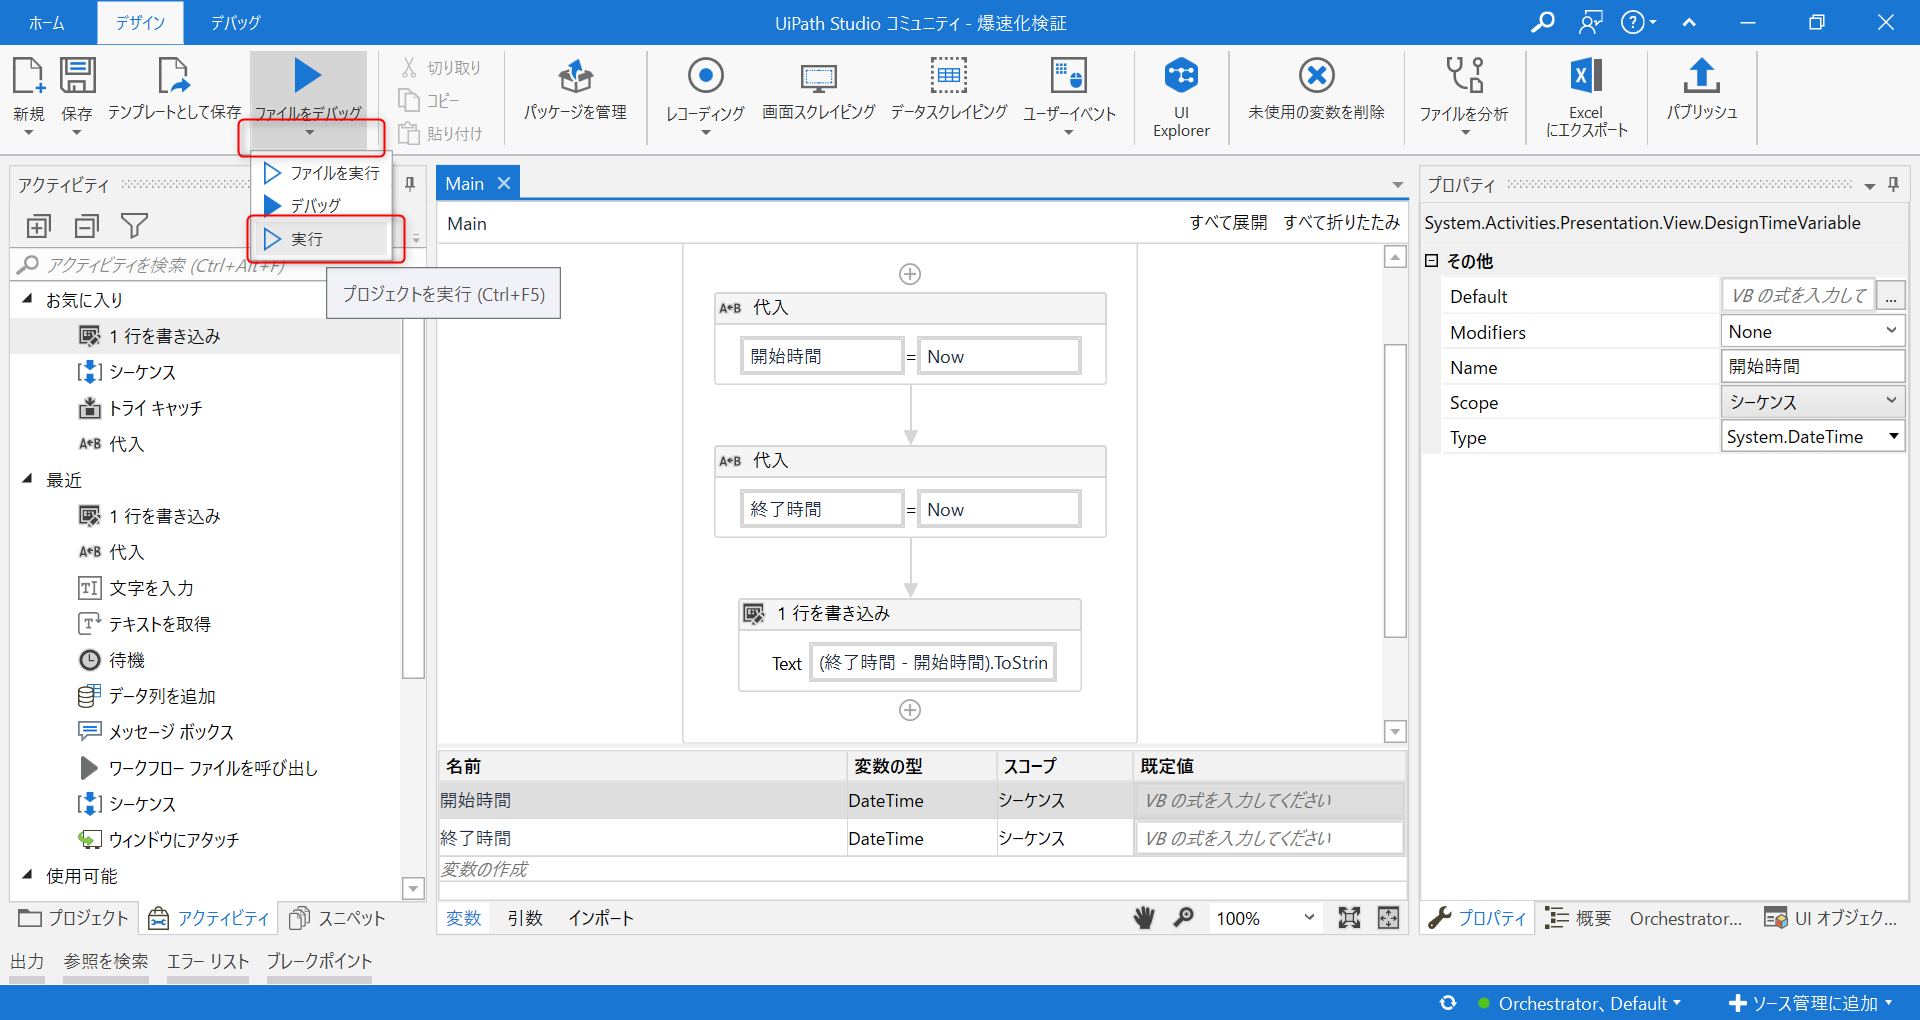The height and width of the screenshot is (1020, 1920).
Task: Click 未使用の変数を削除 icon
Action: [1316, 76]
